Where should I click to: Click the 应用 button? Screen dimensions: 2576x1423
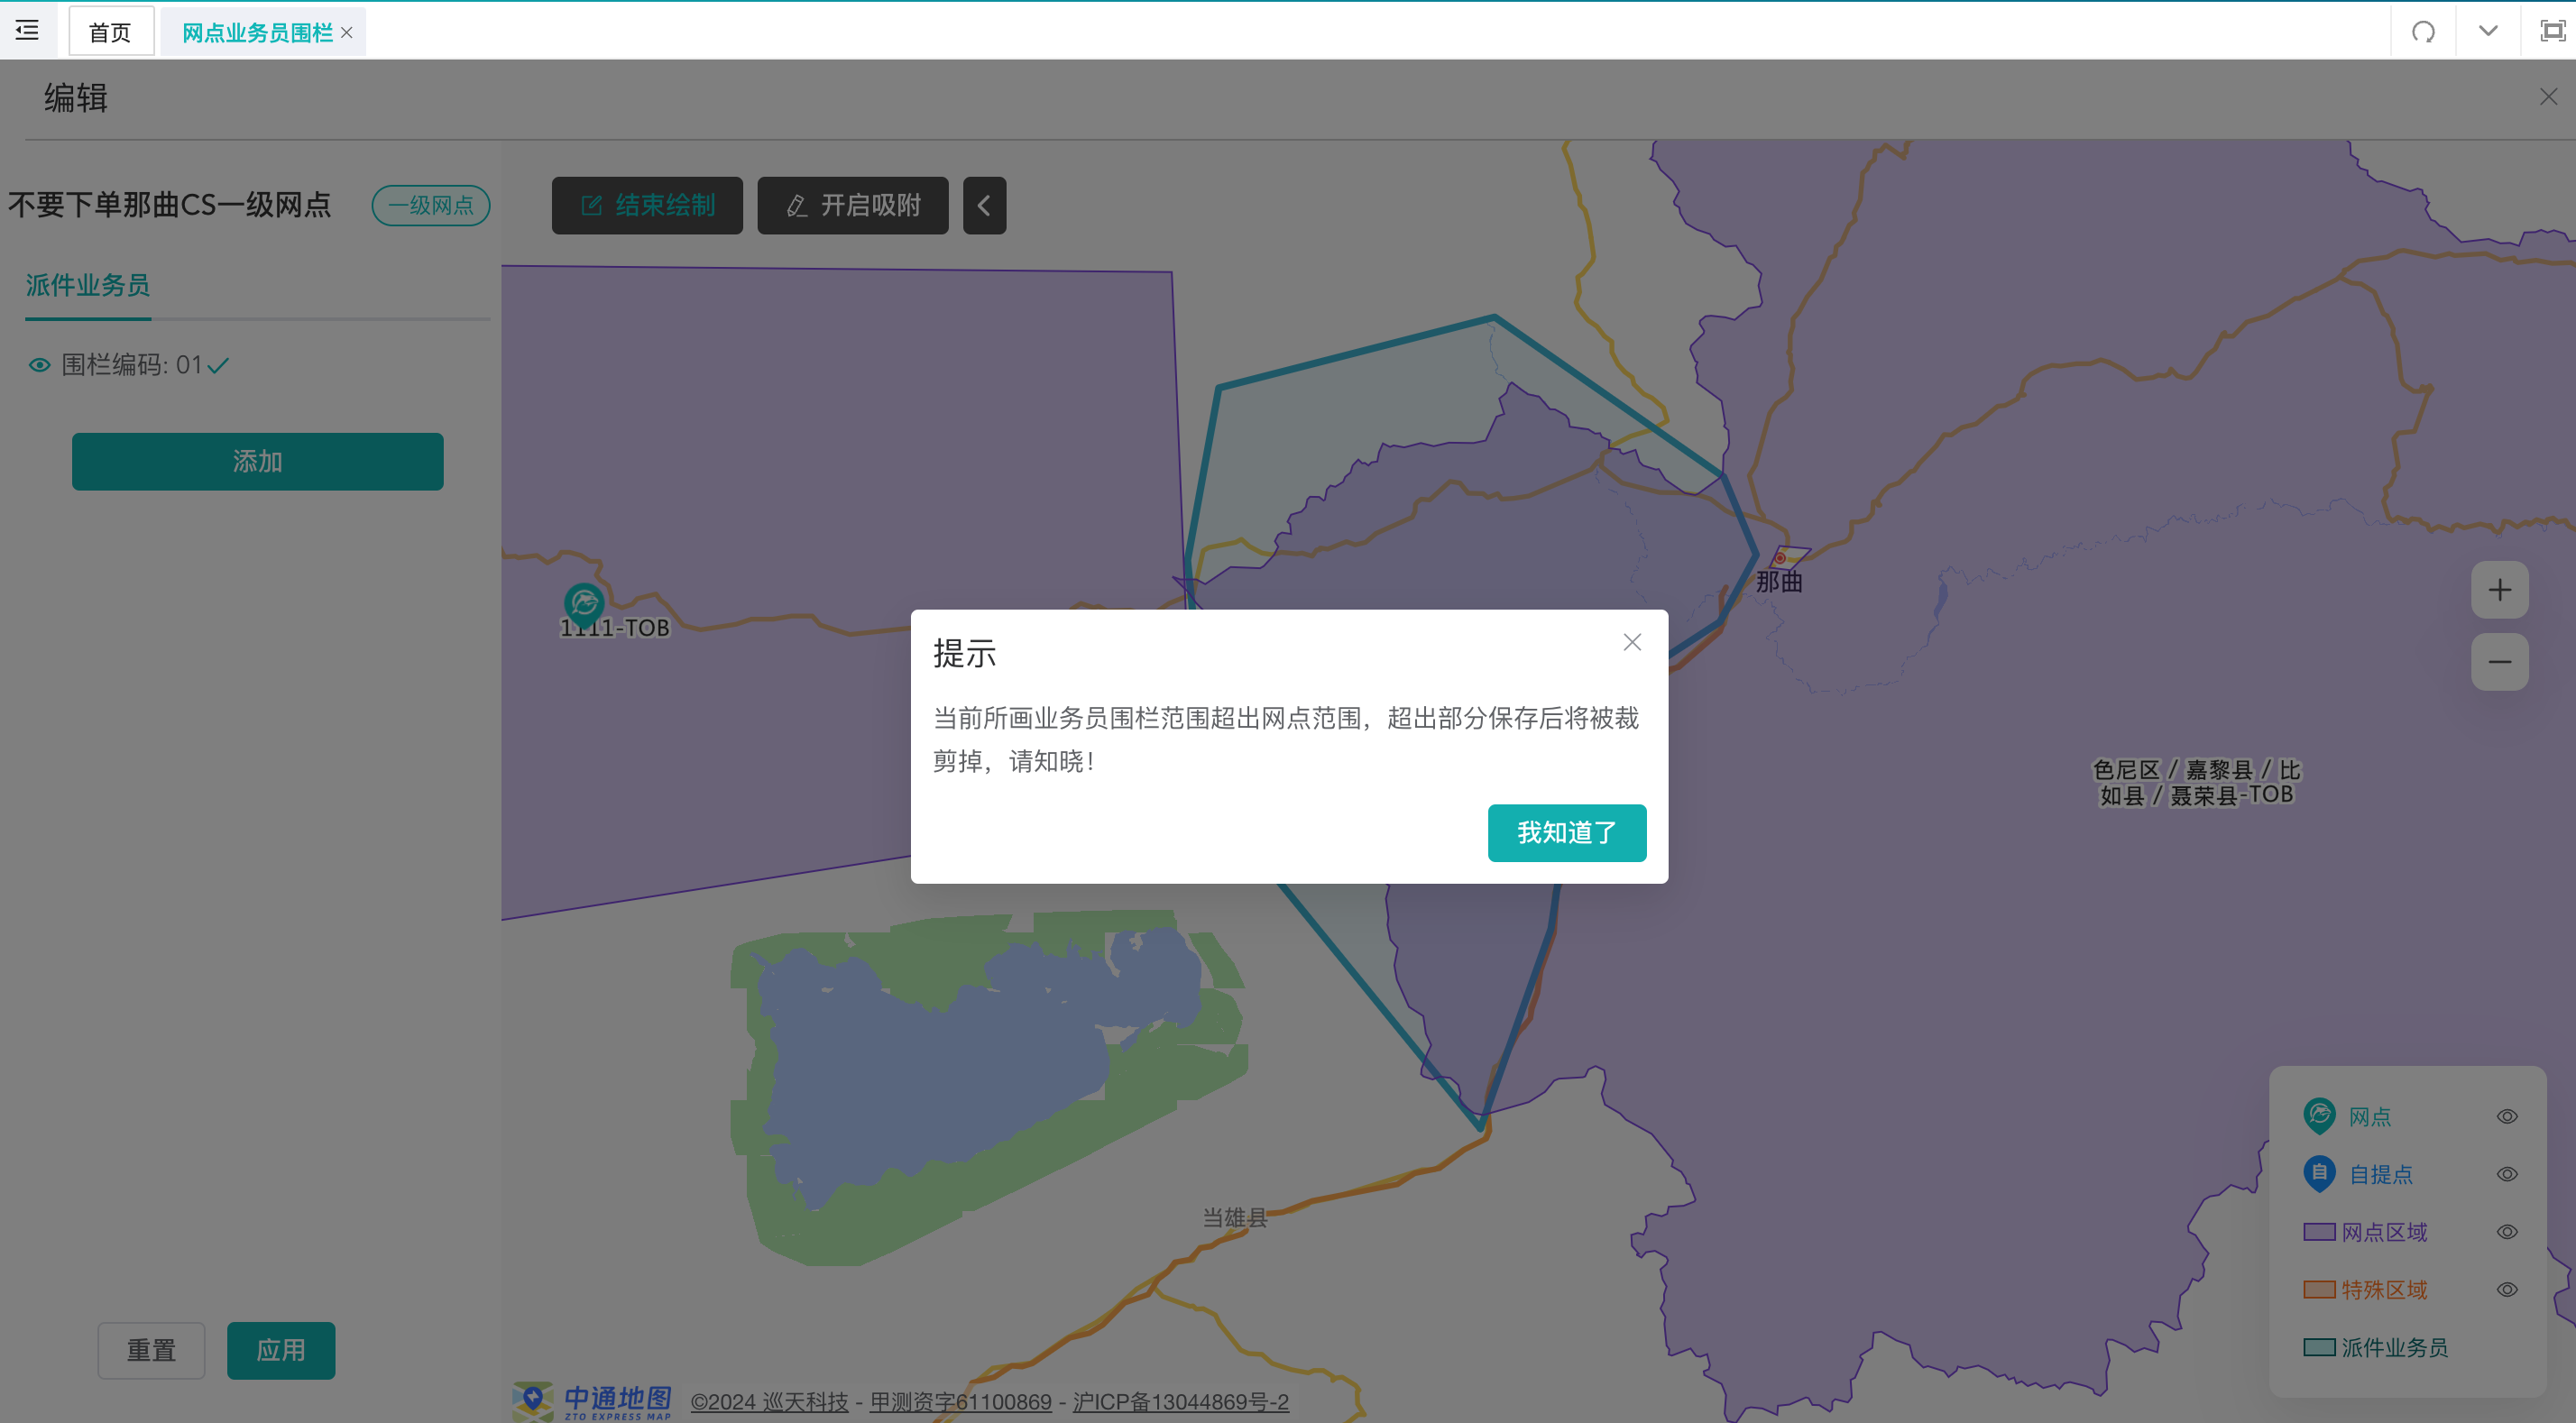[281, 1350]
